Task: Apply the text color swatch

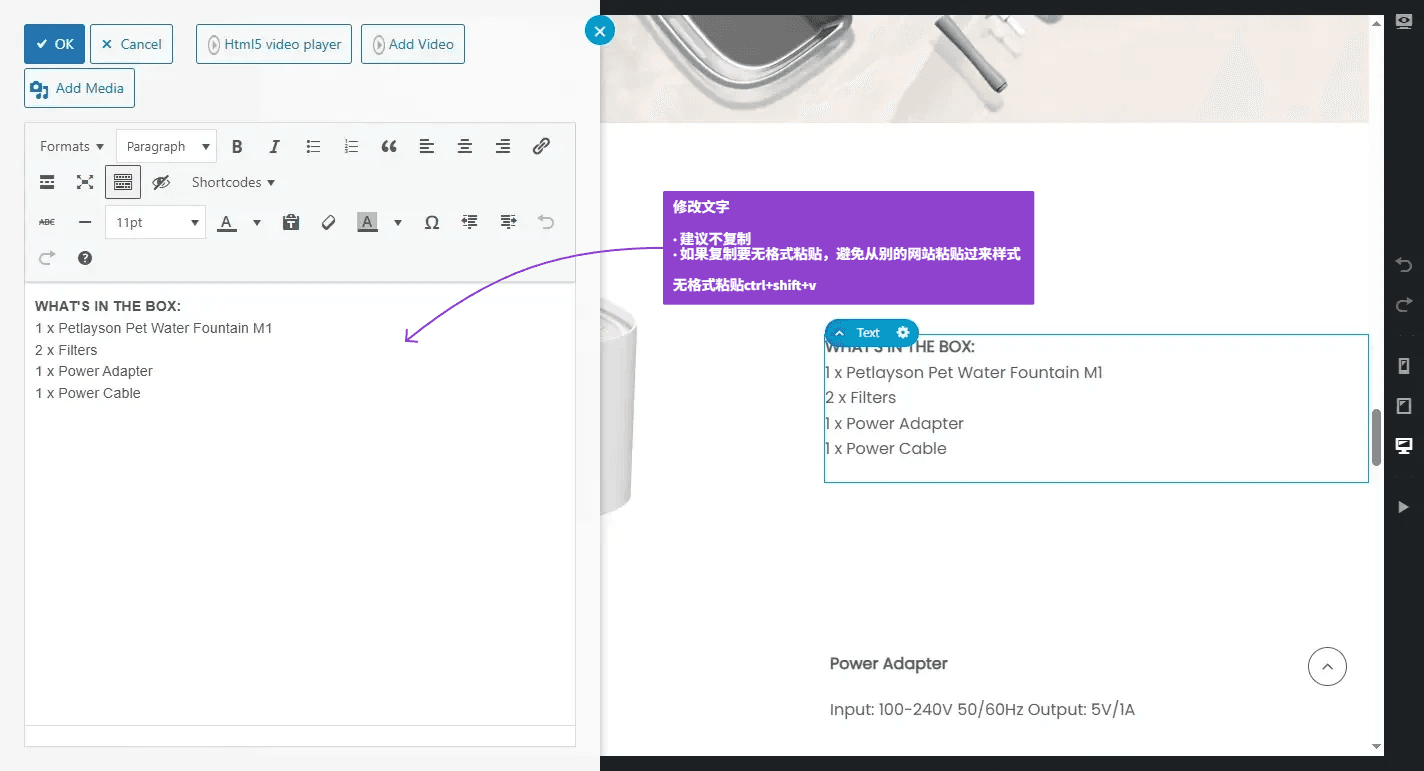Action: click(227, 223)
